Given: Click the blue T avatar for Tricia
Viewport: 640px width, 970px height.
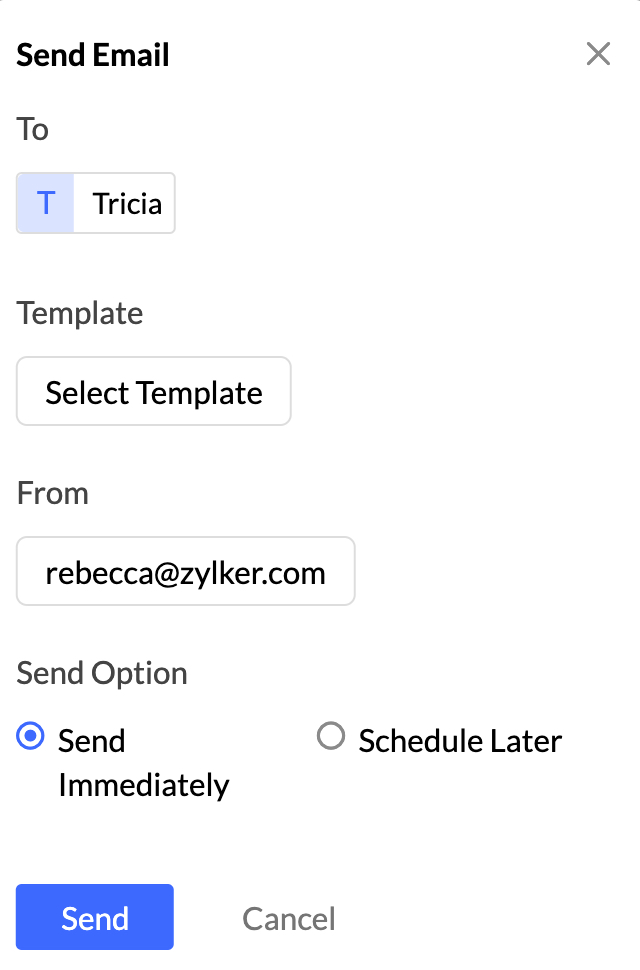Looking at the screenshot, I should [x=46, y=203].
